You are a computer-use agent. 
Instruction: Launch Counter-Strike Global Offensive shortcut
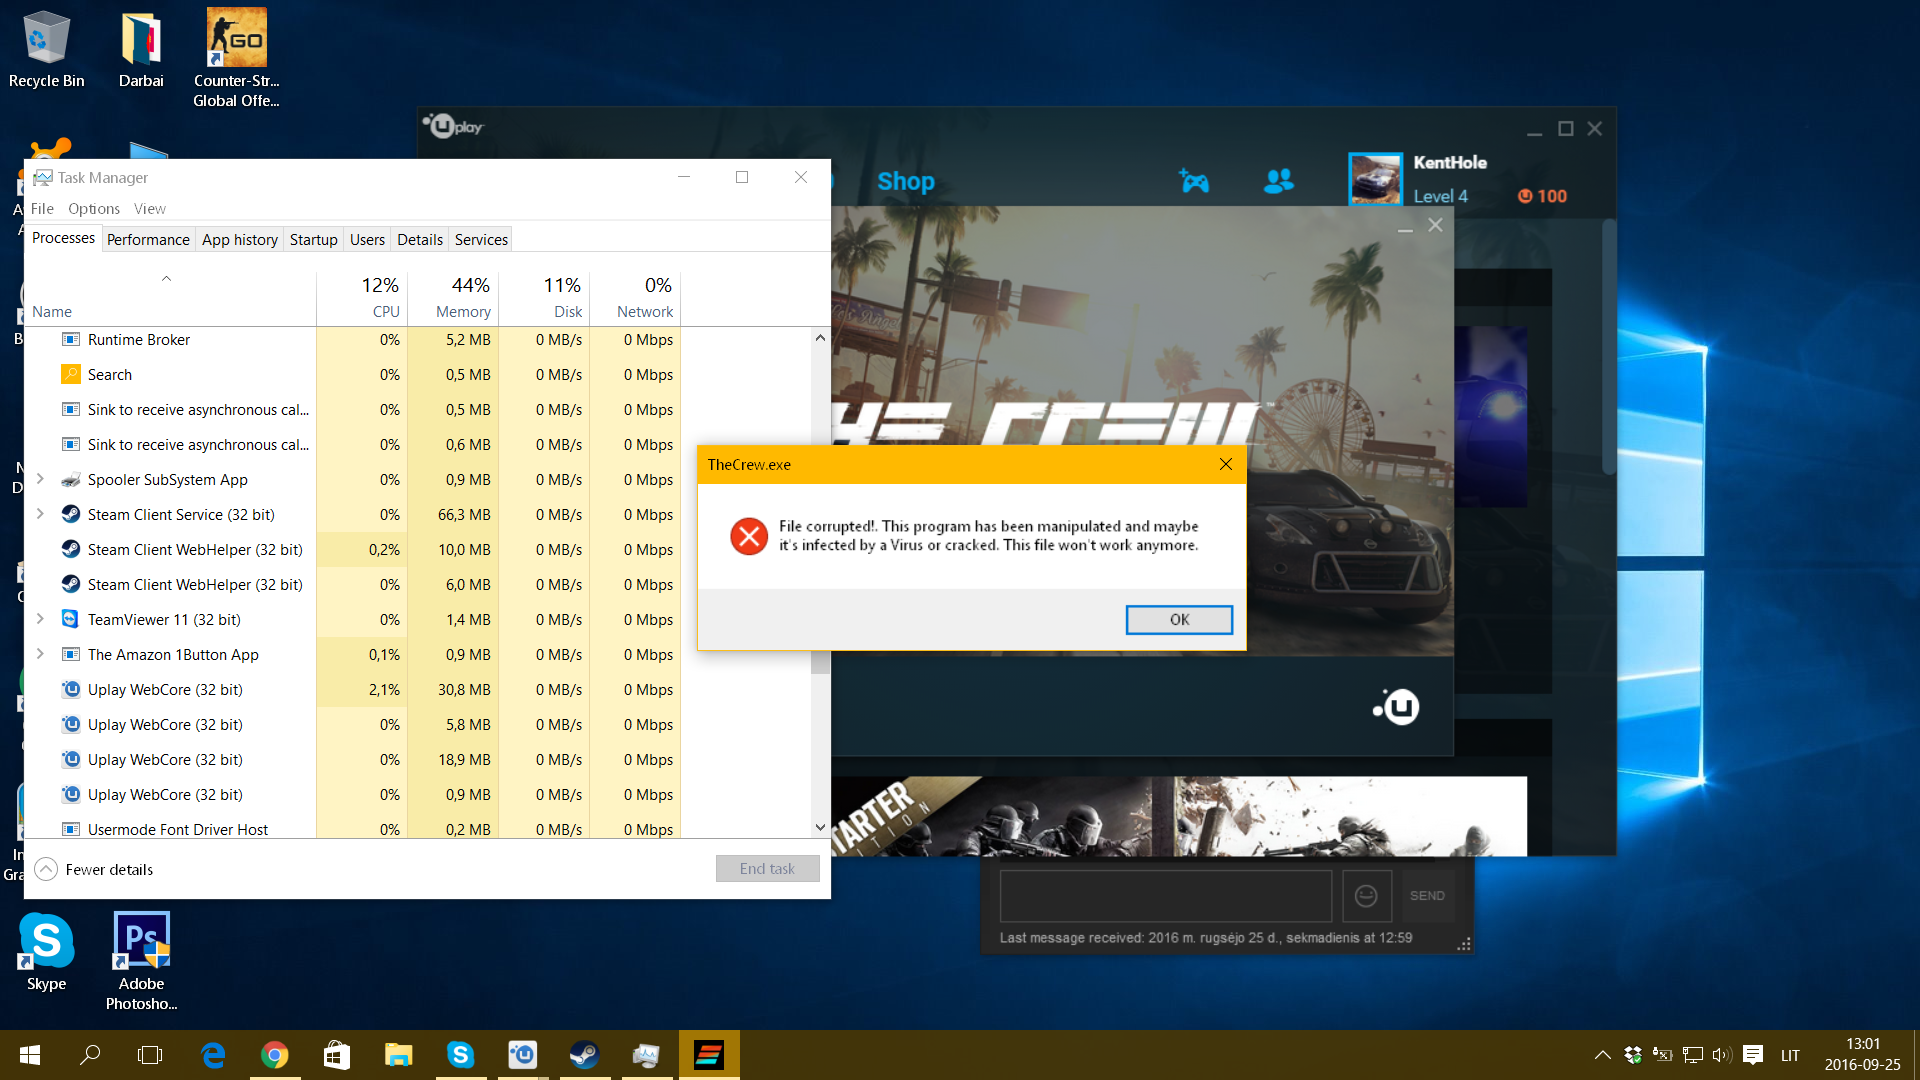coord(236,58)
